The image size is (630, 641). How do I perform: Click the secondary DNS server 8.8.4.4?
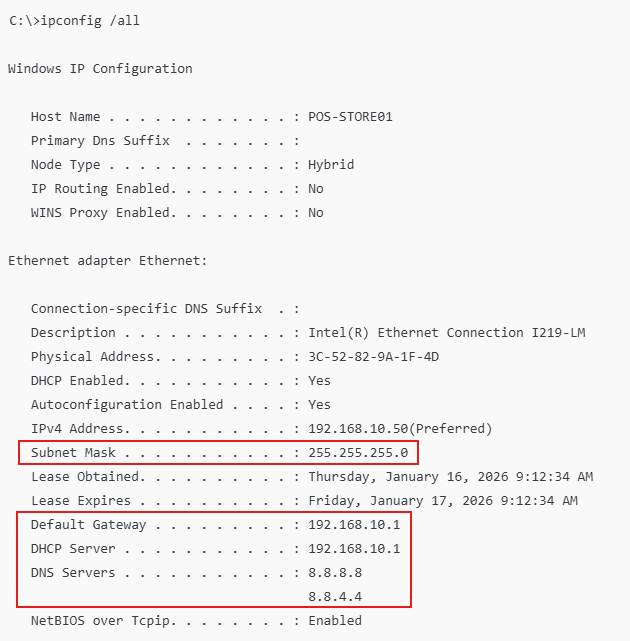[x=335, y=597]
